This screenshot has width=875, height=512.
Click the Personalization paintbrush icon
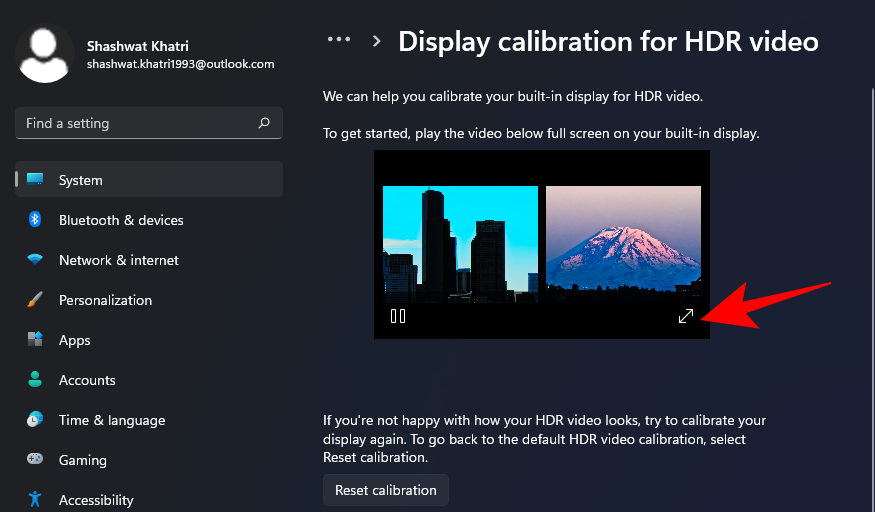35,300
